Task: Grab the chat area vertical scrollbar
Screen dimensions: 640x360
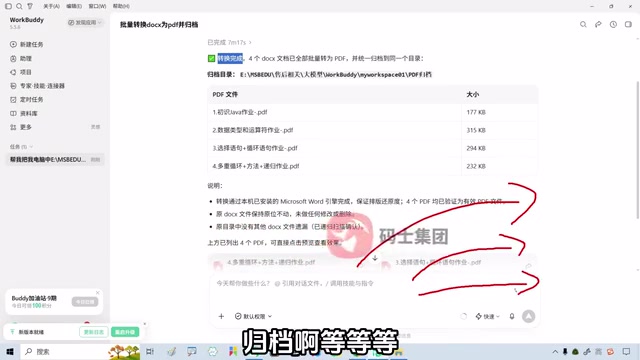Action: 638,151
